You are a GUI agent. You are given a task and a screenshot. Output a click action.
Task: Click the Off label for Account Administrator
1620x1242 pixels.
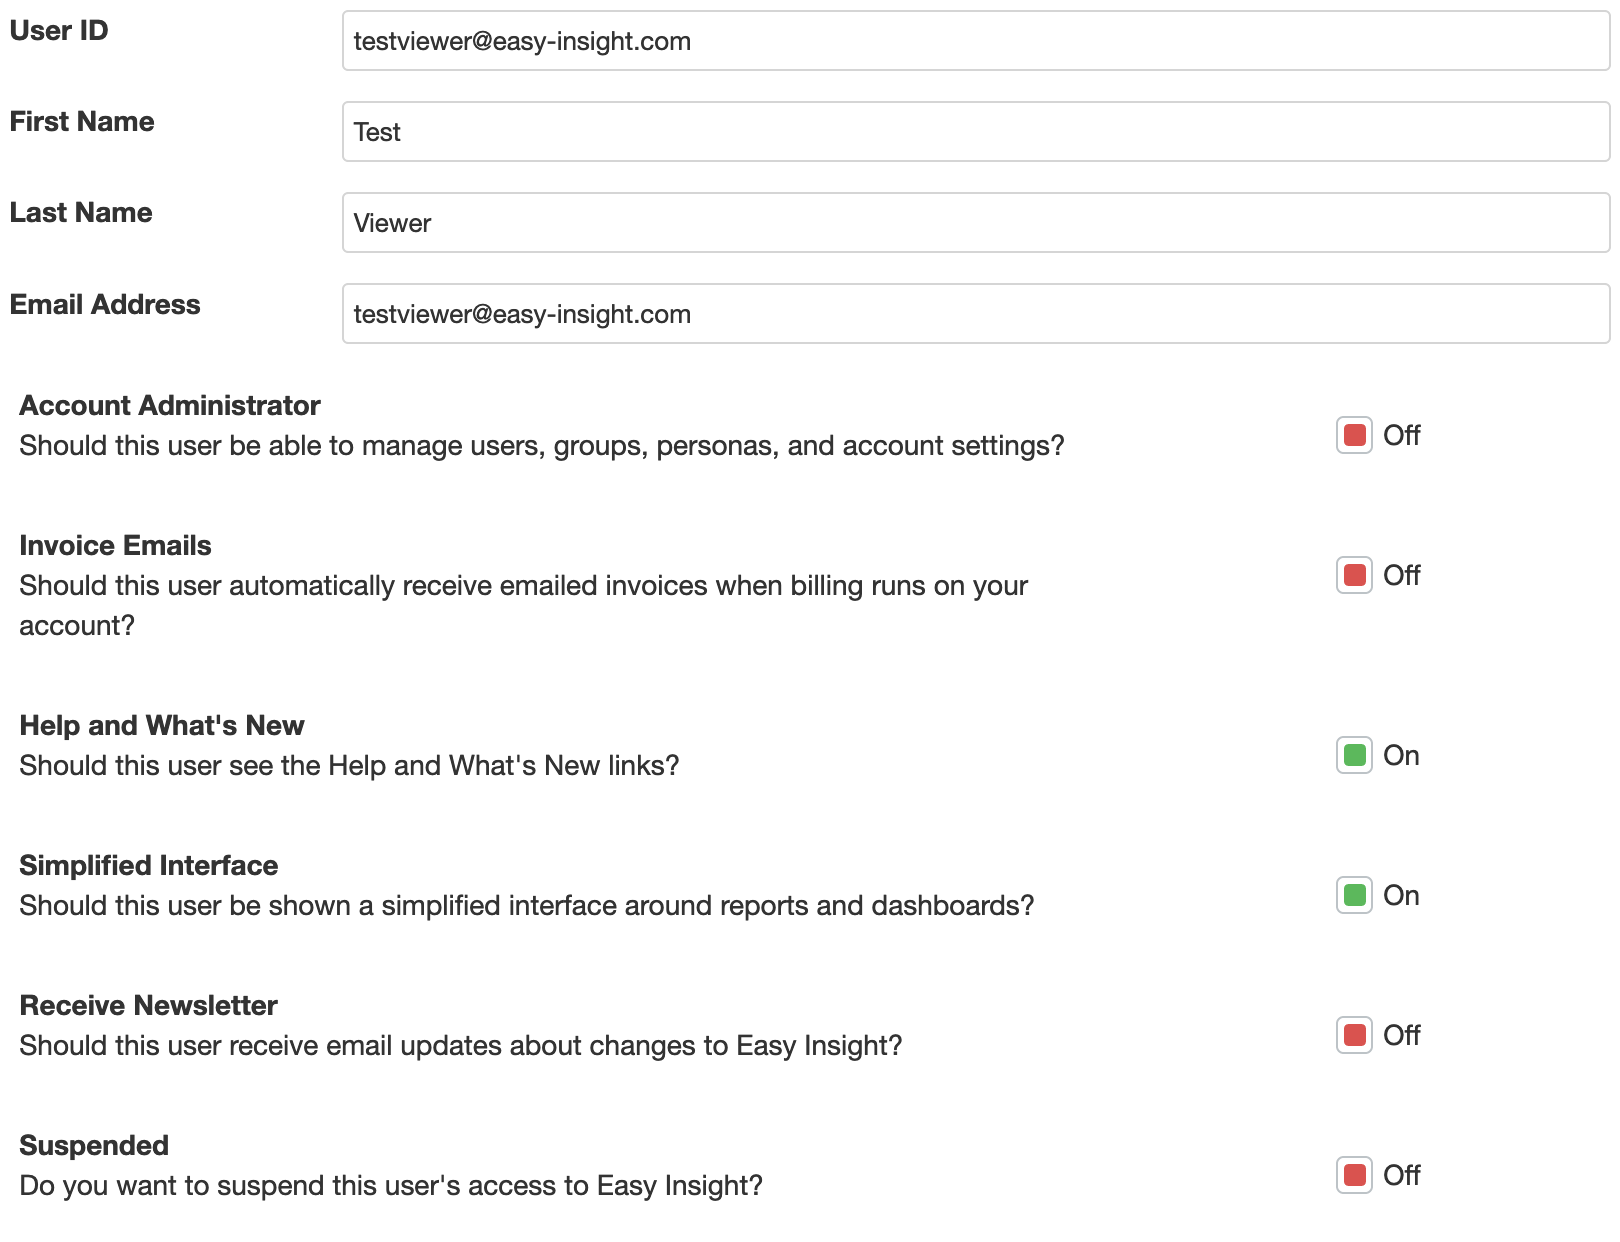1402,436
